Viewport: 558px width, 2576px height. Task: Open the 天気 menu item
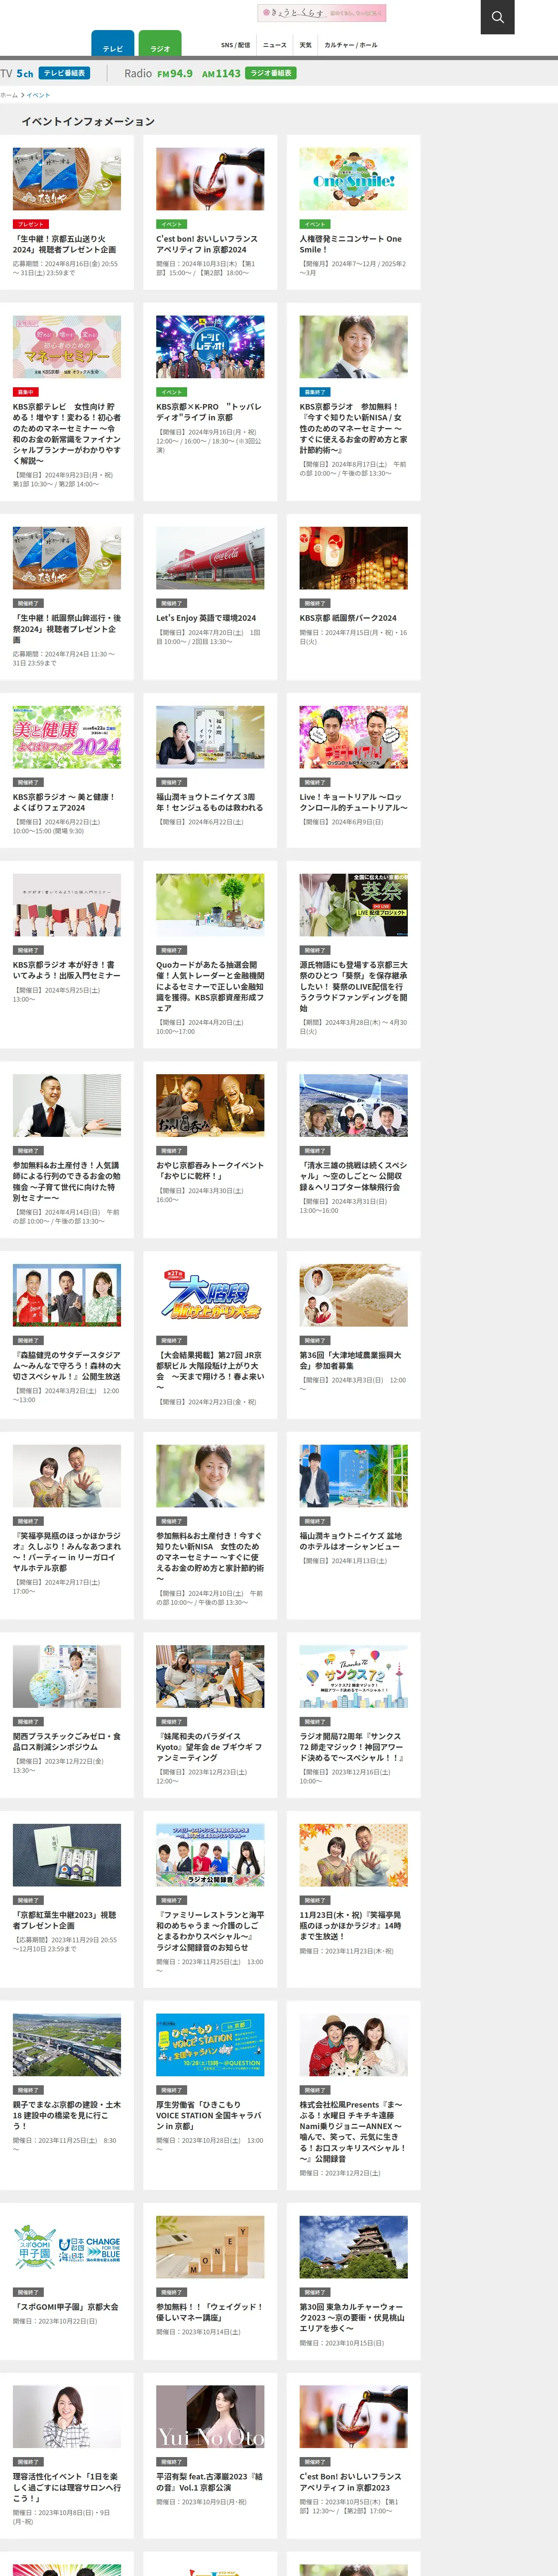click(306, 45)
